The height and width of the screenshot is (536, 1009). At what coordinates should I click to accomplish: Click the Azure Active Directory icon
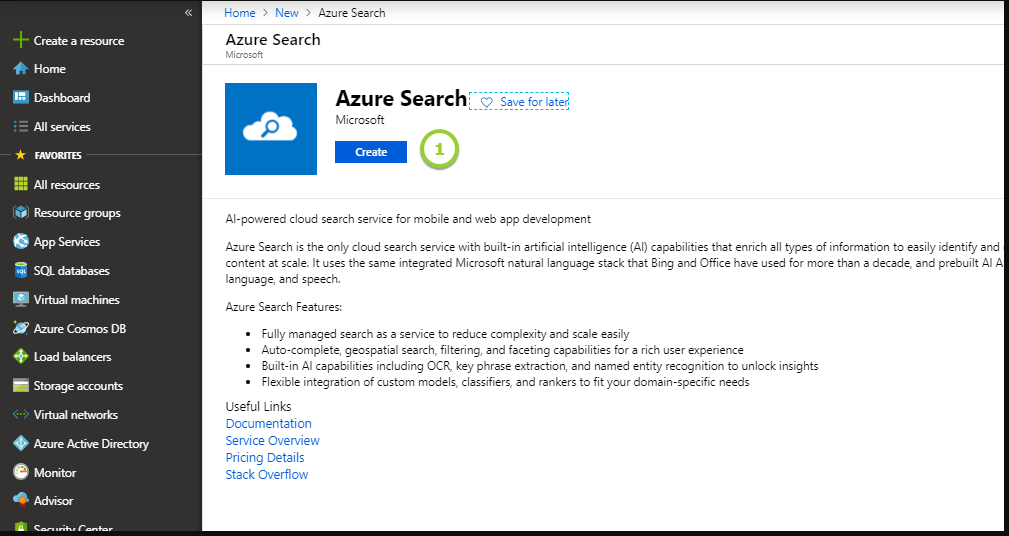coord(20,444)
